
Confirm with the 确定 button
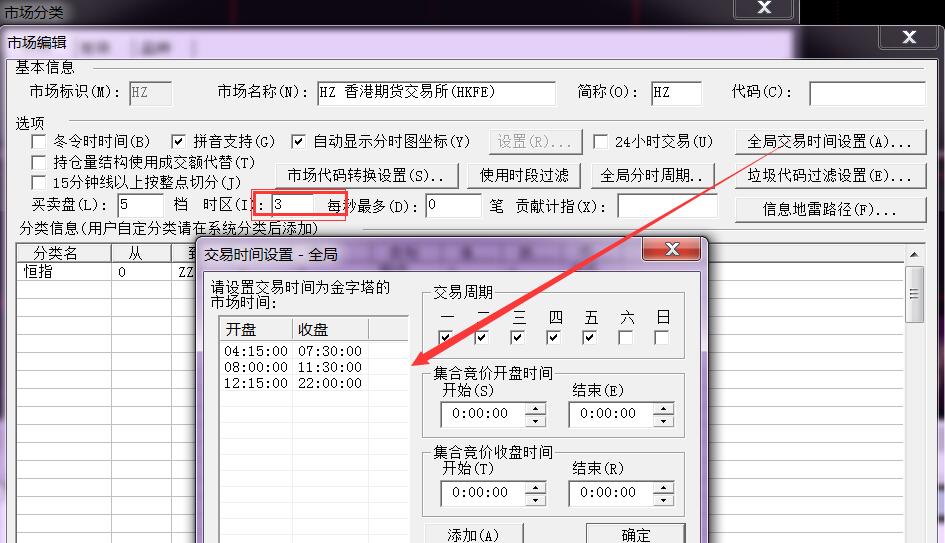pyautogui.click(x=636, y=534)
